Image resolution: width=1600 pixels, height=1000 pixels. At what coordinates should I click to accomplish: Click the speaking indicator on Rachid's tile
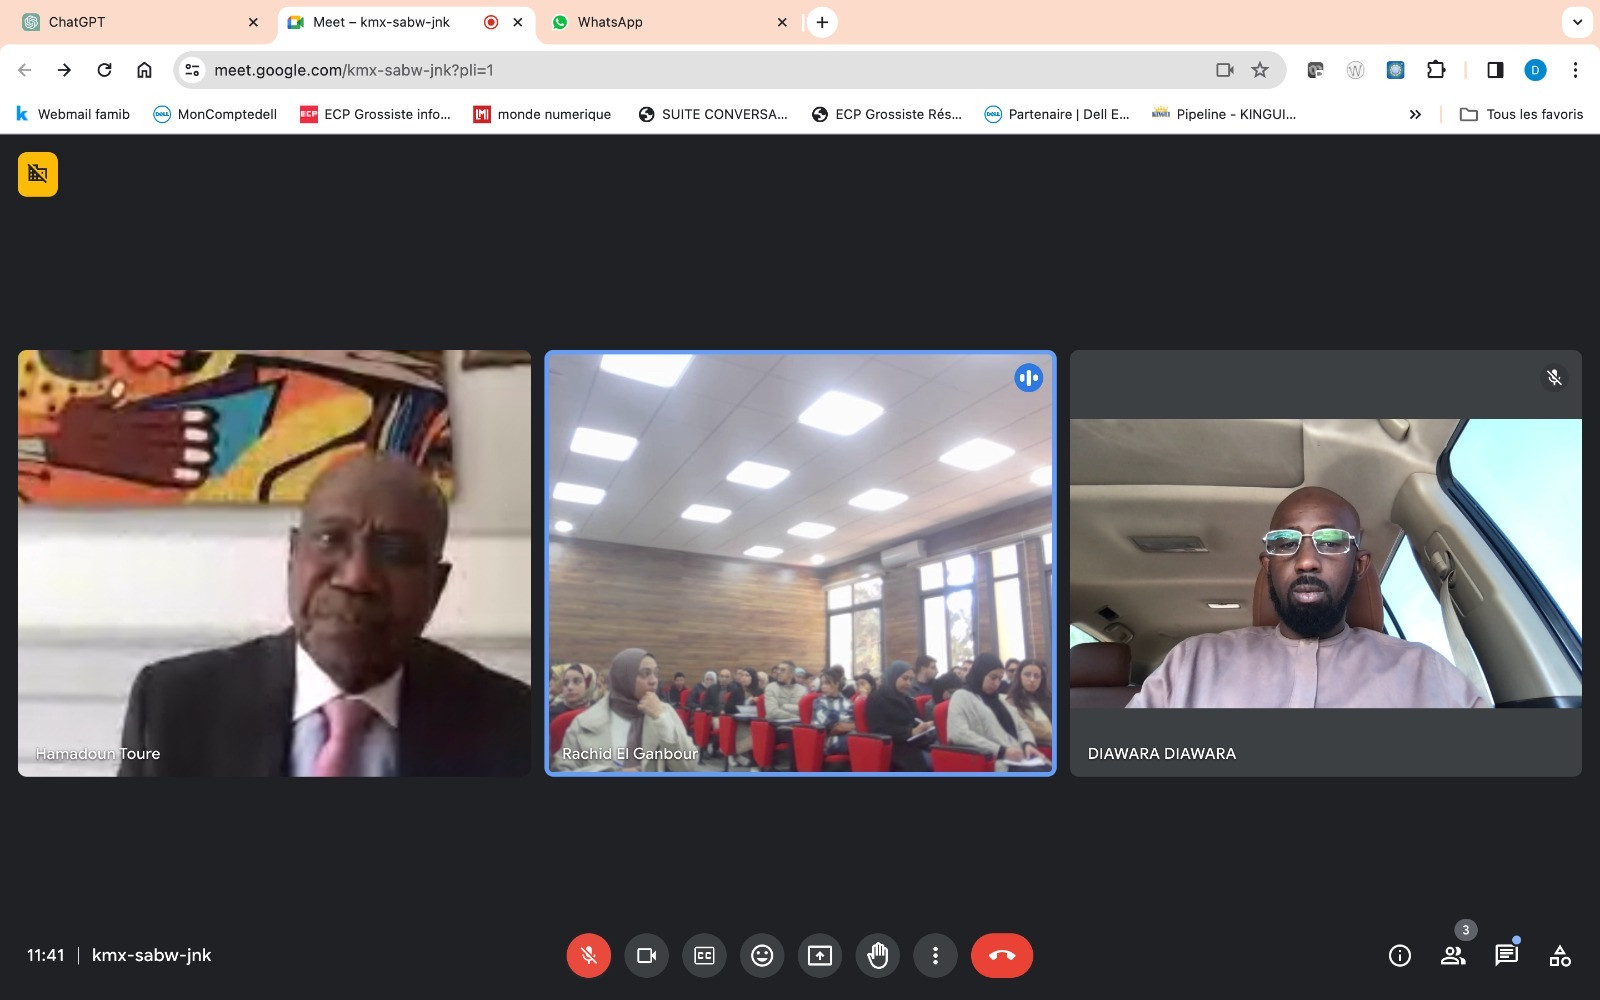1029,378
